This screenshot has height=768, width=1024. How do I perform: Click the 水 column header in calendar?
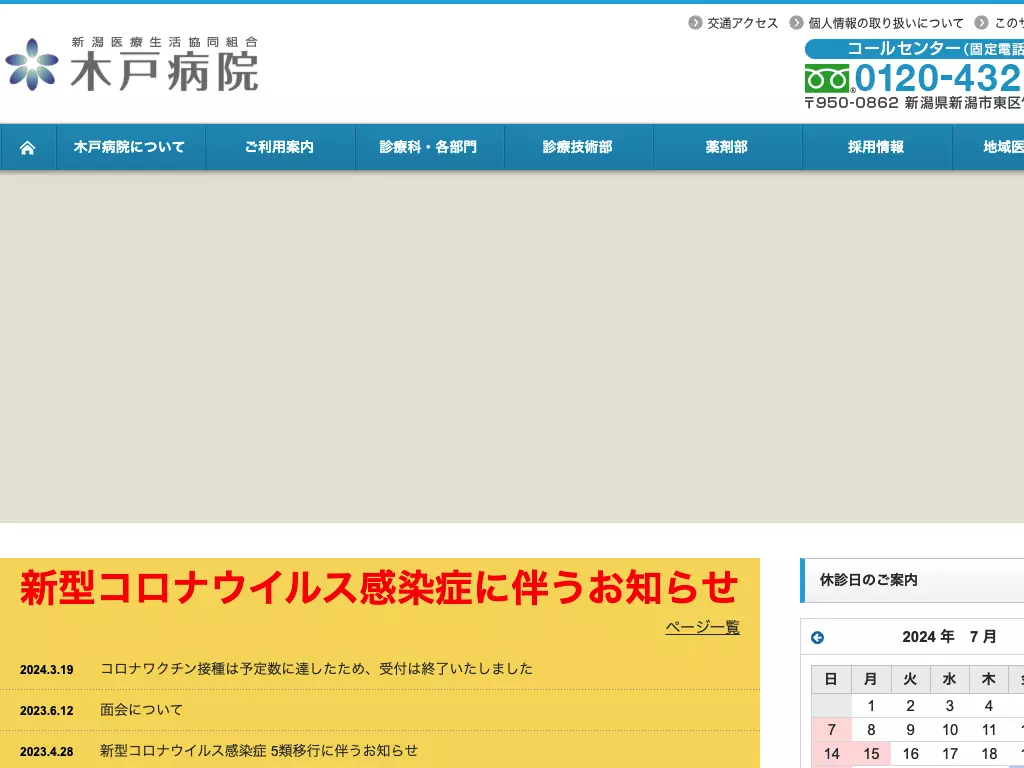pyautogui.click(x=950, y=679)
